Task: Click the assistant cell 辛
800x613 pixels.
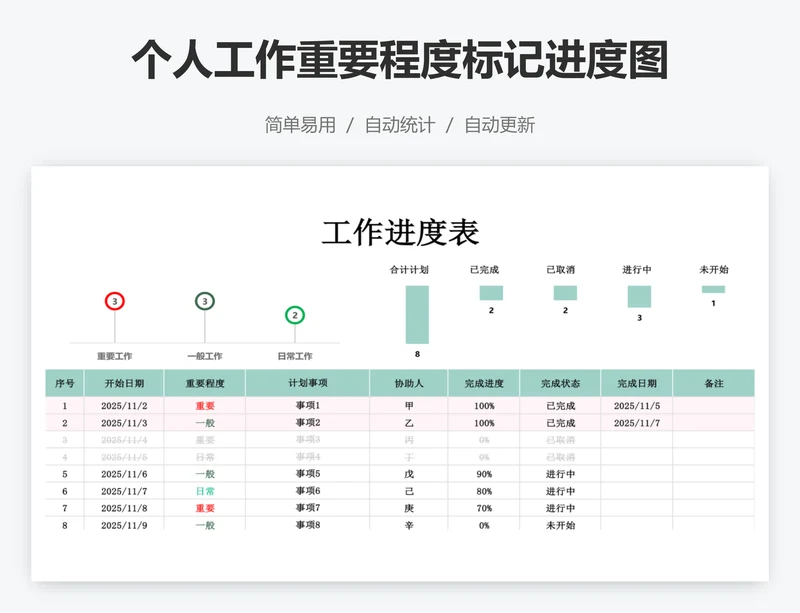Action: 409,525
